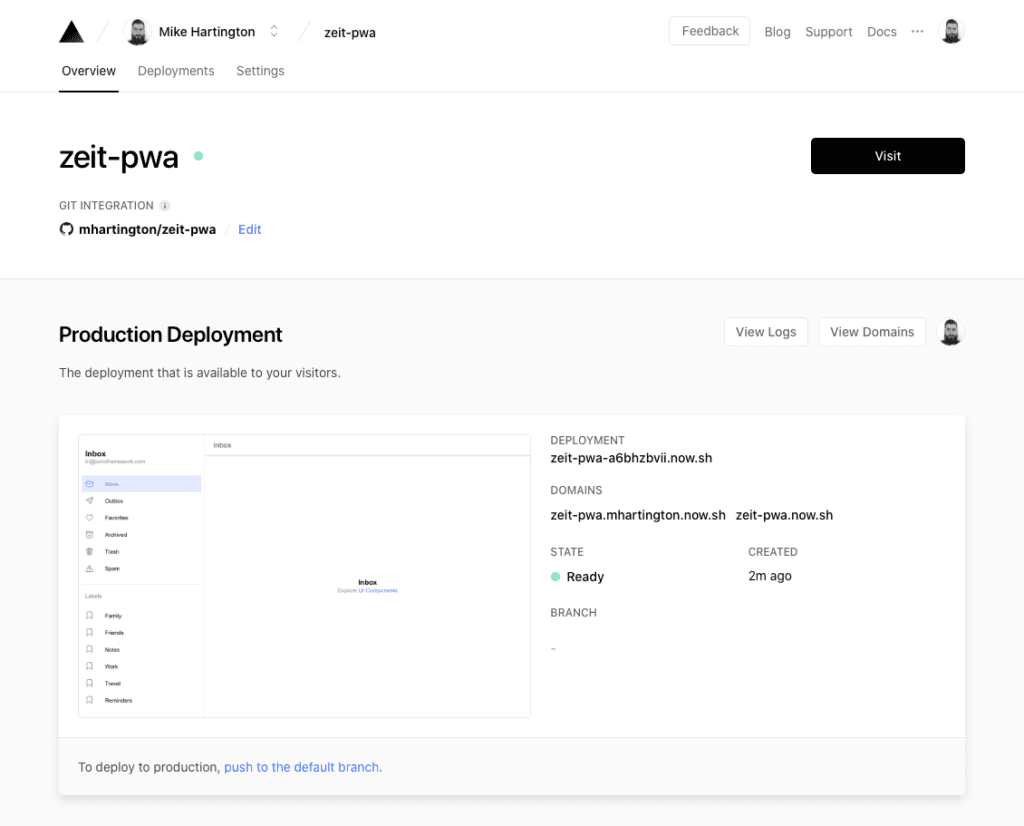Click the info icon next to GIT INTEGRATION

[166, 205]
